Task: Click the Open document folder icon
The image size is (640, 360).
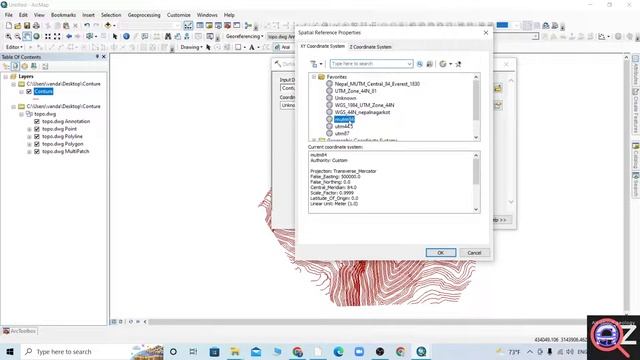Action: (18, 26)
